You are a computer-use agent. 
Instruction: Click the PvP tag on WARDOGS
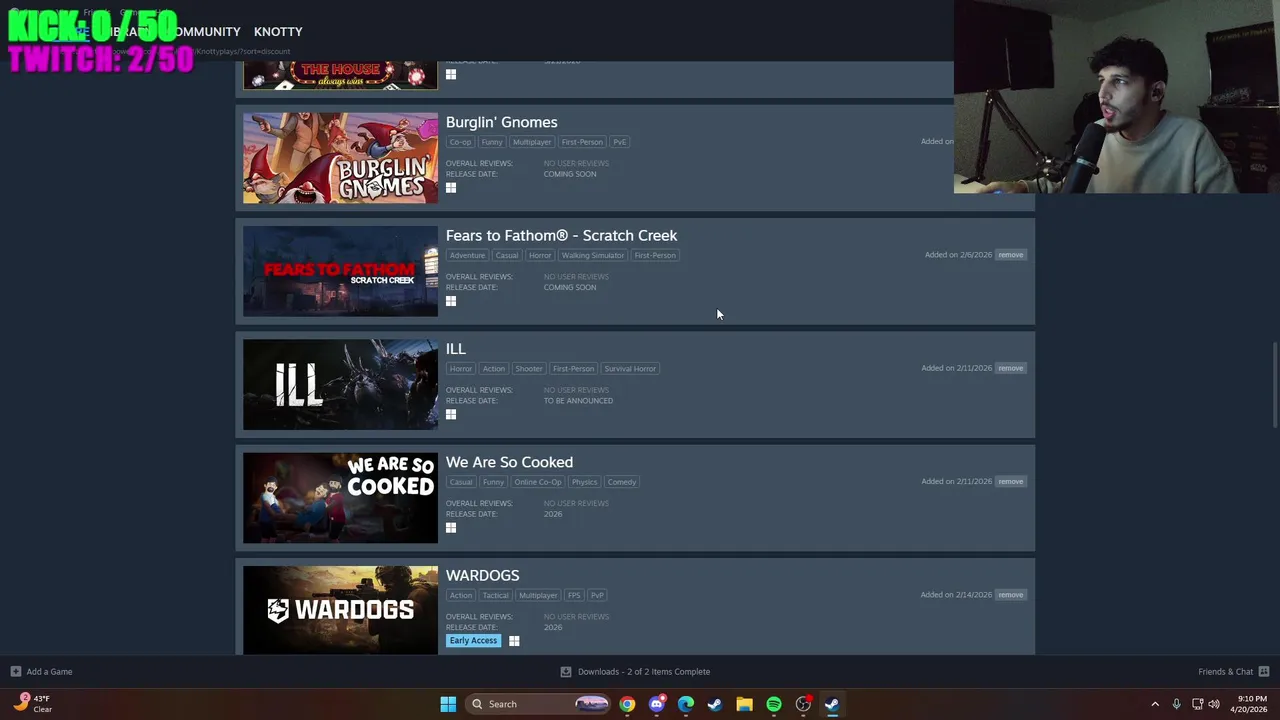click(x=597, y=595)
